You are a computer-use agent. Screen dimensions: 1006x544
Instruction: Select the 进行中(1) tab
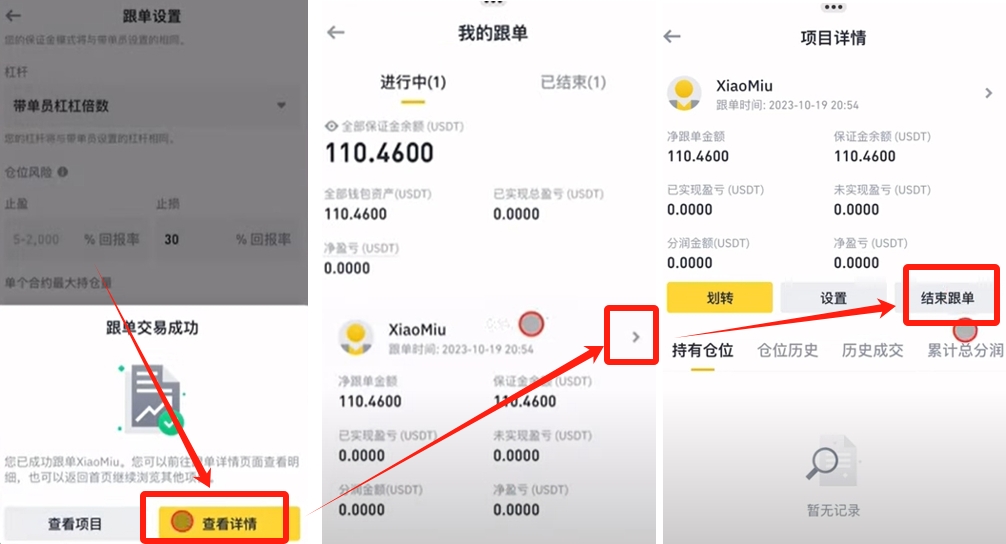coord(413,82)
